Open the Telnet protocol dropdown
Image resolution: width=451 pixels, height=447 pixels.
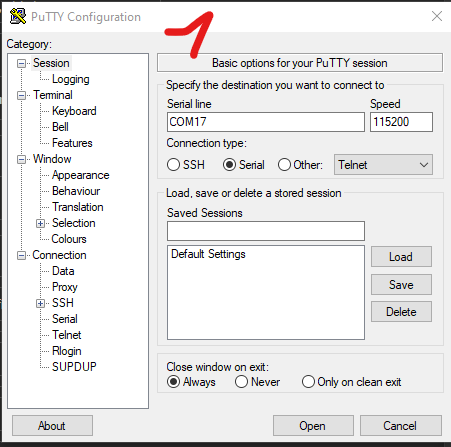pyautogui.click(x=383, y=165)
